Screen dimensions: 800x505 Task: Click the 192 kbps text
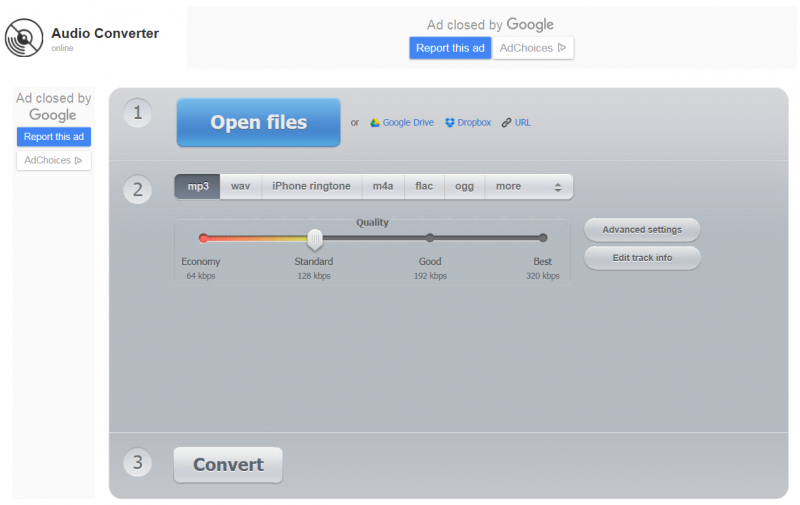pyautogui.click(x=430, y=276)
